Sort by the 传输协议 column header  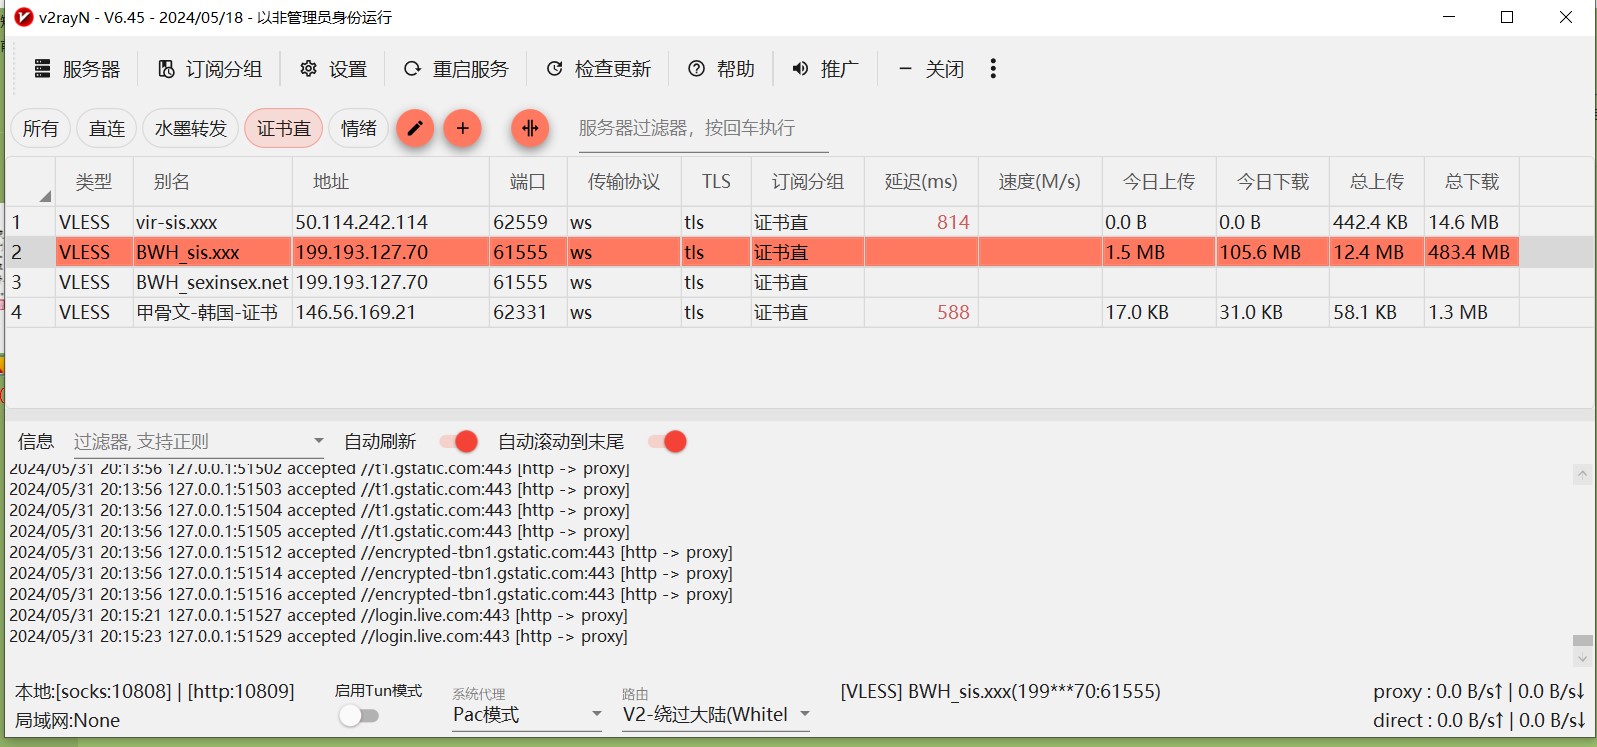pyautogui.click(x=624, y=182)
